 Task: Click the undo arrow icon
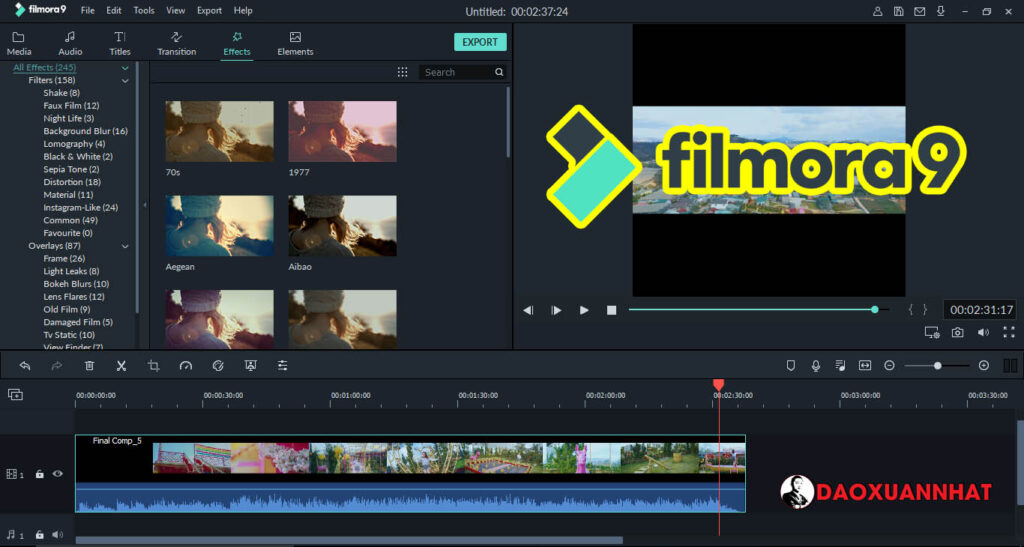pos(25,366)
